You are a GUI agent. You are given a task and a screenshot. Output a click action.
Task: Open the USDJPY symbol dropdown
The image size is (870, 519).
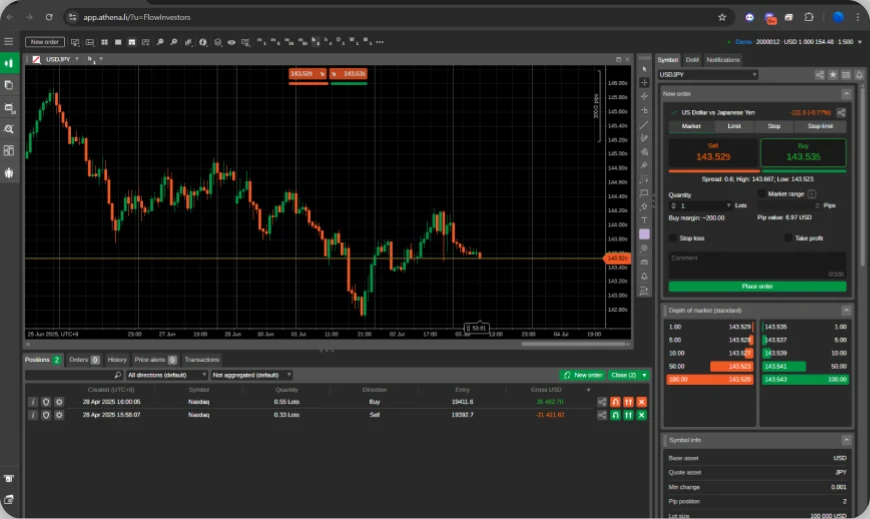708,75
